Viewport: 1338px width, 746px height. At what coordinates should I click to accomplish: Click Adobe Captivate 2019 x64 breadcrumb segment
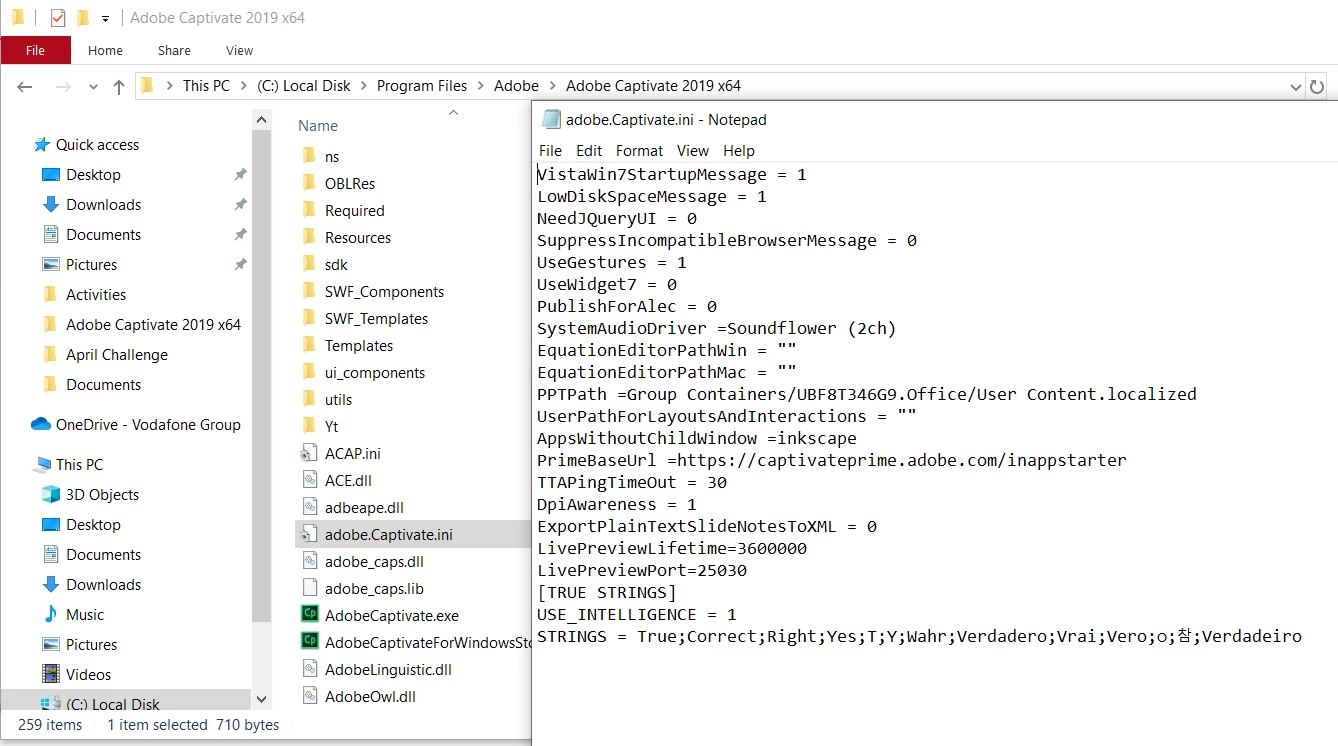tap(653, 86)
